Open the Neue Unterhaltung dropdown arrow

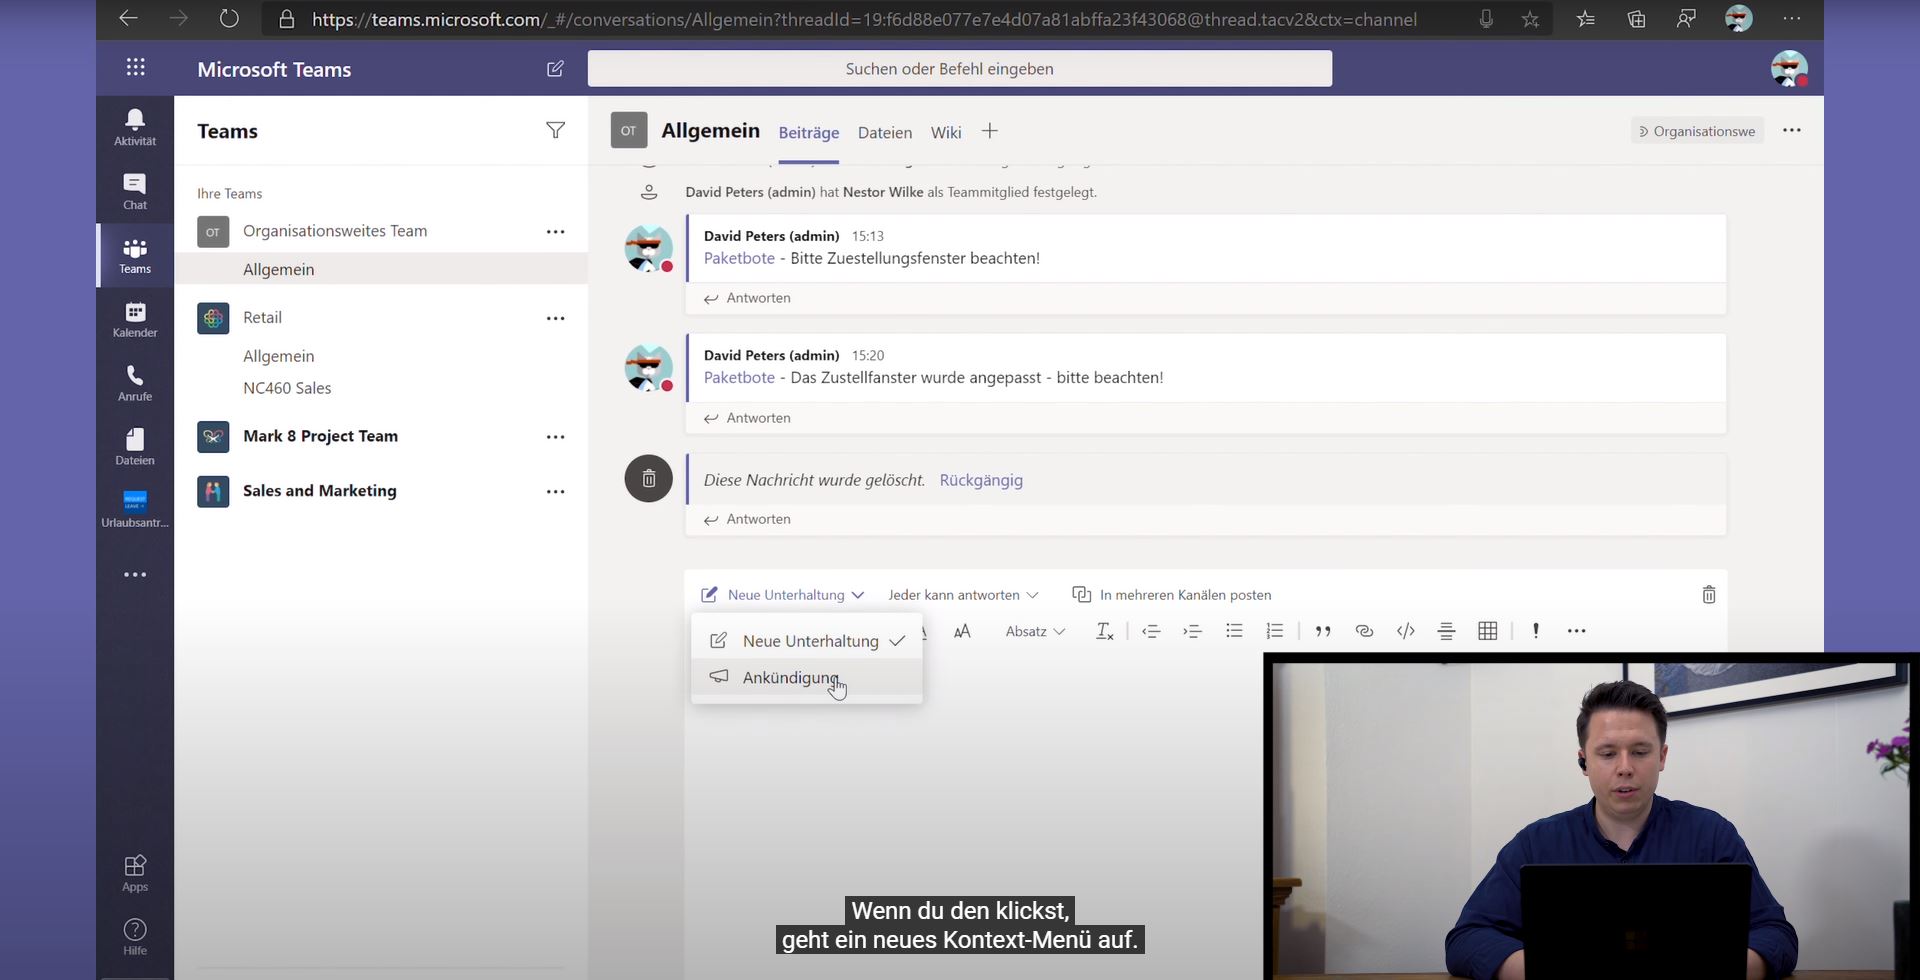(859, 594)
